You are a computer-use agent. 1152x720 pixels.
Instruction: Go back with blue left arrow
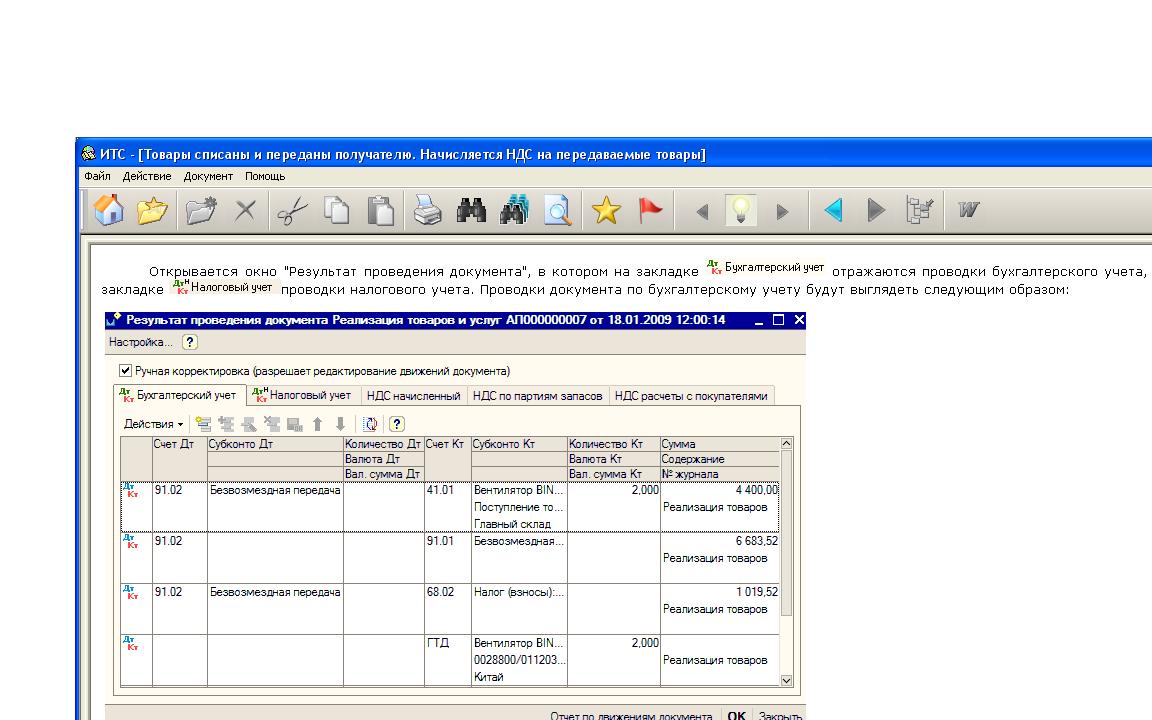(833, 211)
